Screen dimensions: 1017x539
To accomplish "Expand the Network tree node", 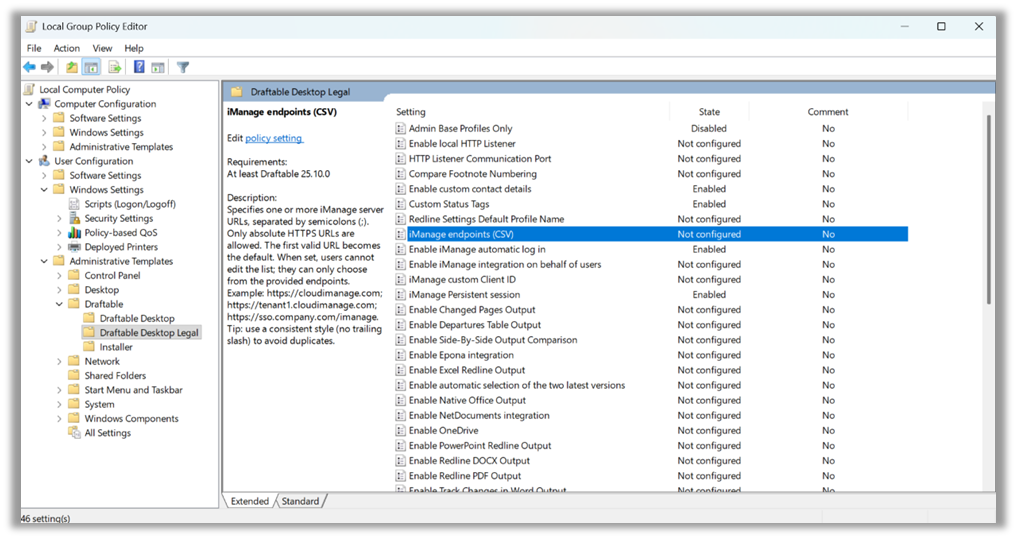I will click(x=59, y=361).
